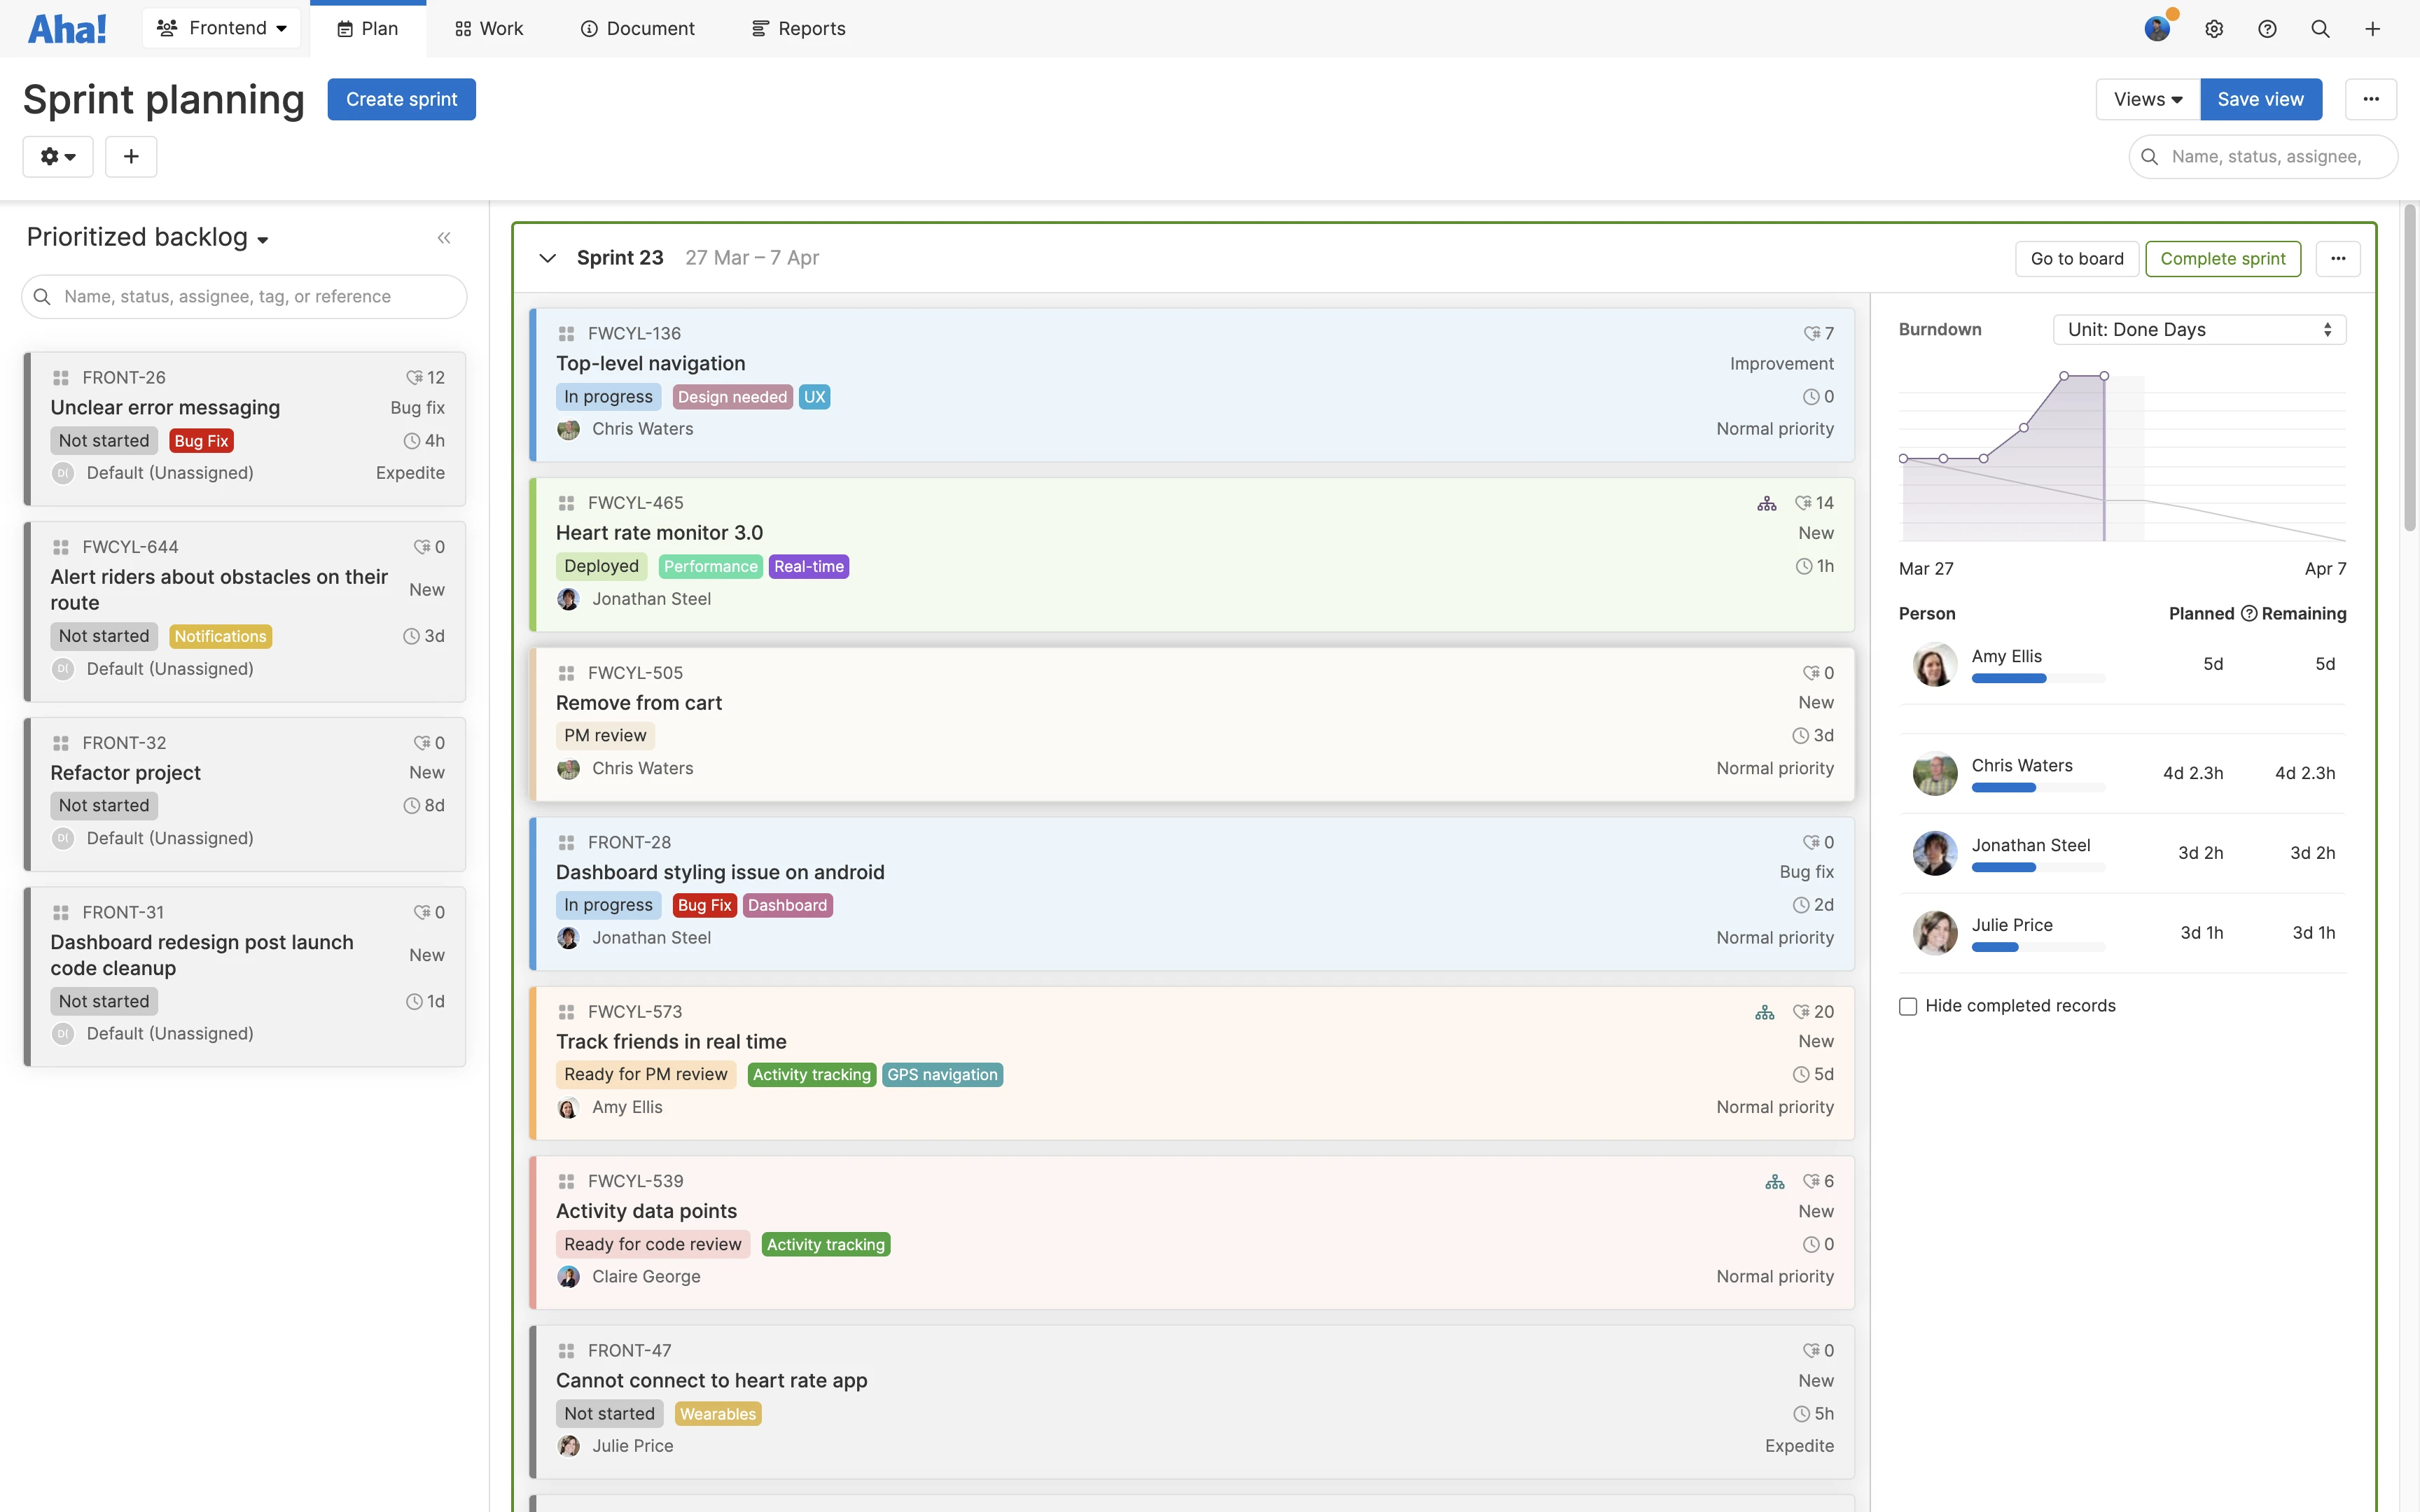
Task: Open the help question mark icon
Action: pyautogui.click(x=2267, y=28)
